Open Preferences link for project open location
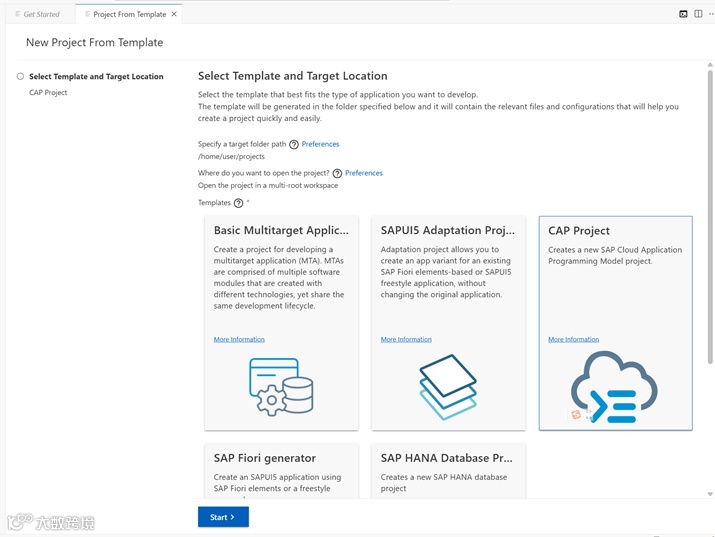 coord(364,173)
